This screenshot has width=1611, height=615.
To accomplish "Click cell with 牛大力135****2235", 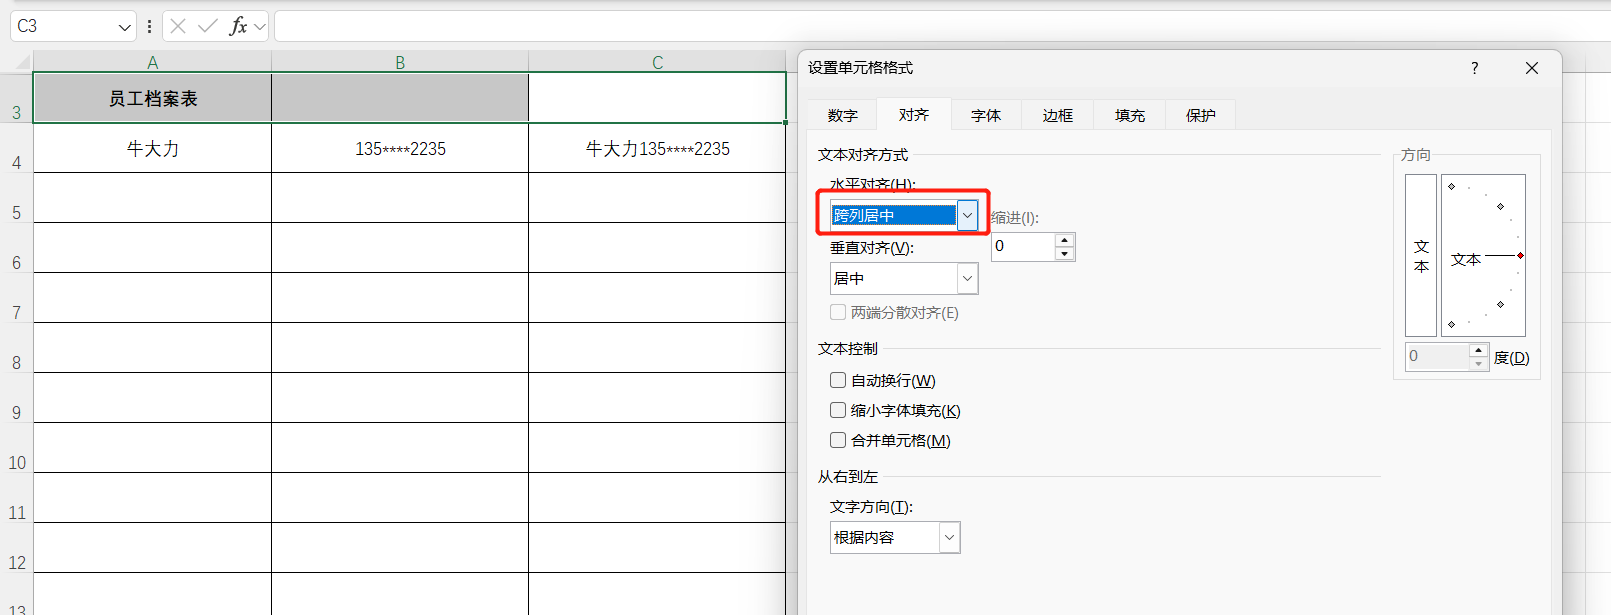I will pyautogui.click(x=657, y=148).
